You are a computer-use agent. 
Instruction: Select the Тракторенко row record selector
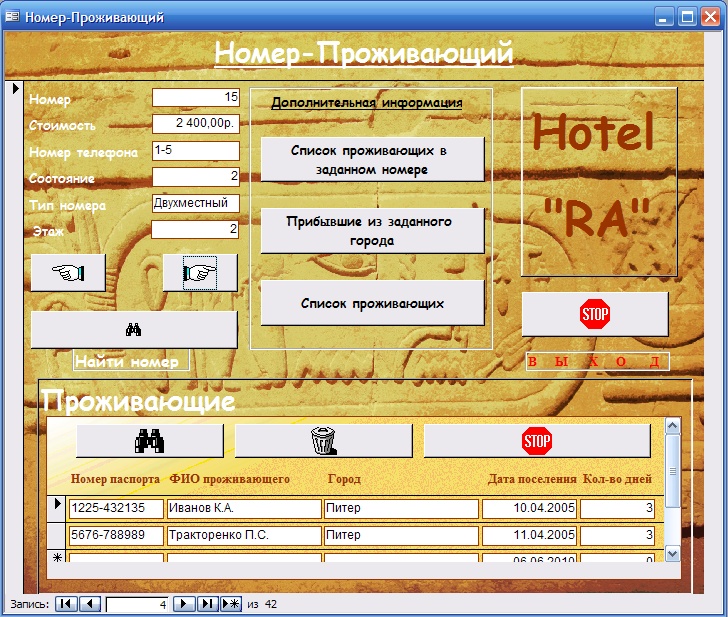(57, 535)
